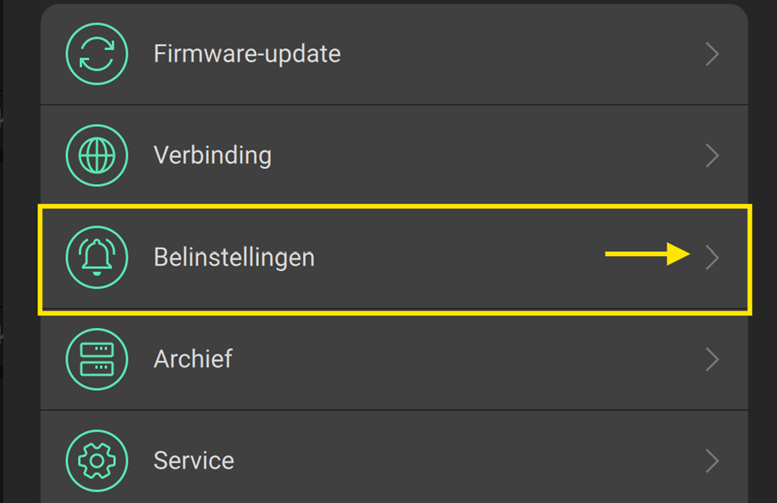Image resolution: width=777 pixels, height=503 pixels.
Task: Open Verbinding via the right chevron
Action: pyautogui.click(x=712, y=156)
